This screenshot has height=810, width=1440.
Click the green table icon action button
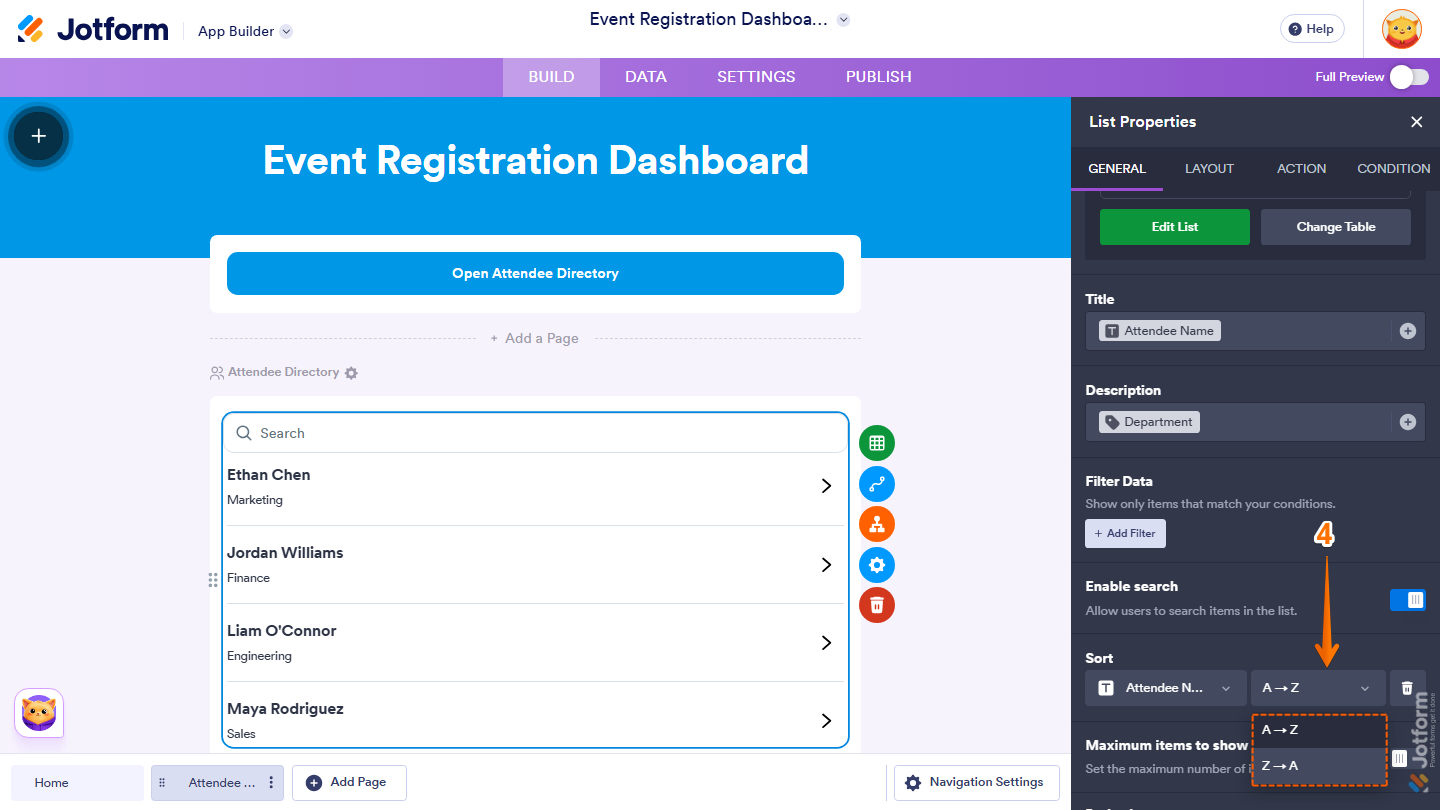tap(877, 443)
